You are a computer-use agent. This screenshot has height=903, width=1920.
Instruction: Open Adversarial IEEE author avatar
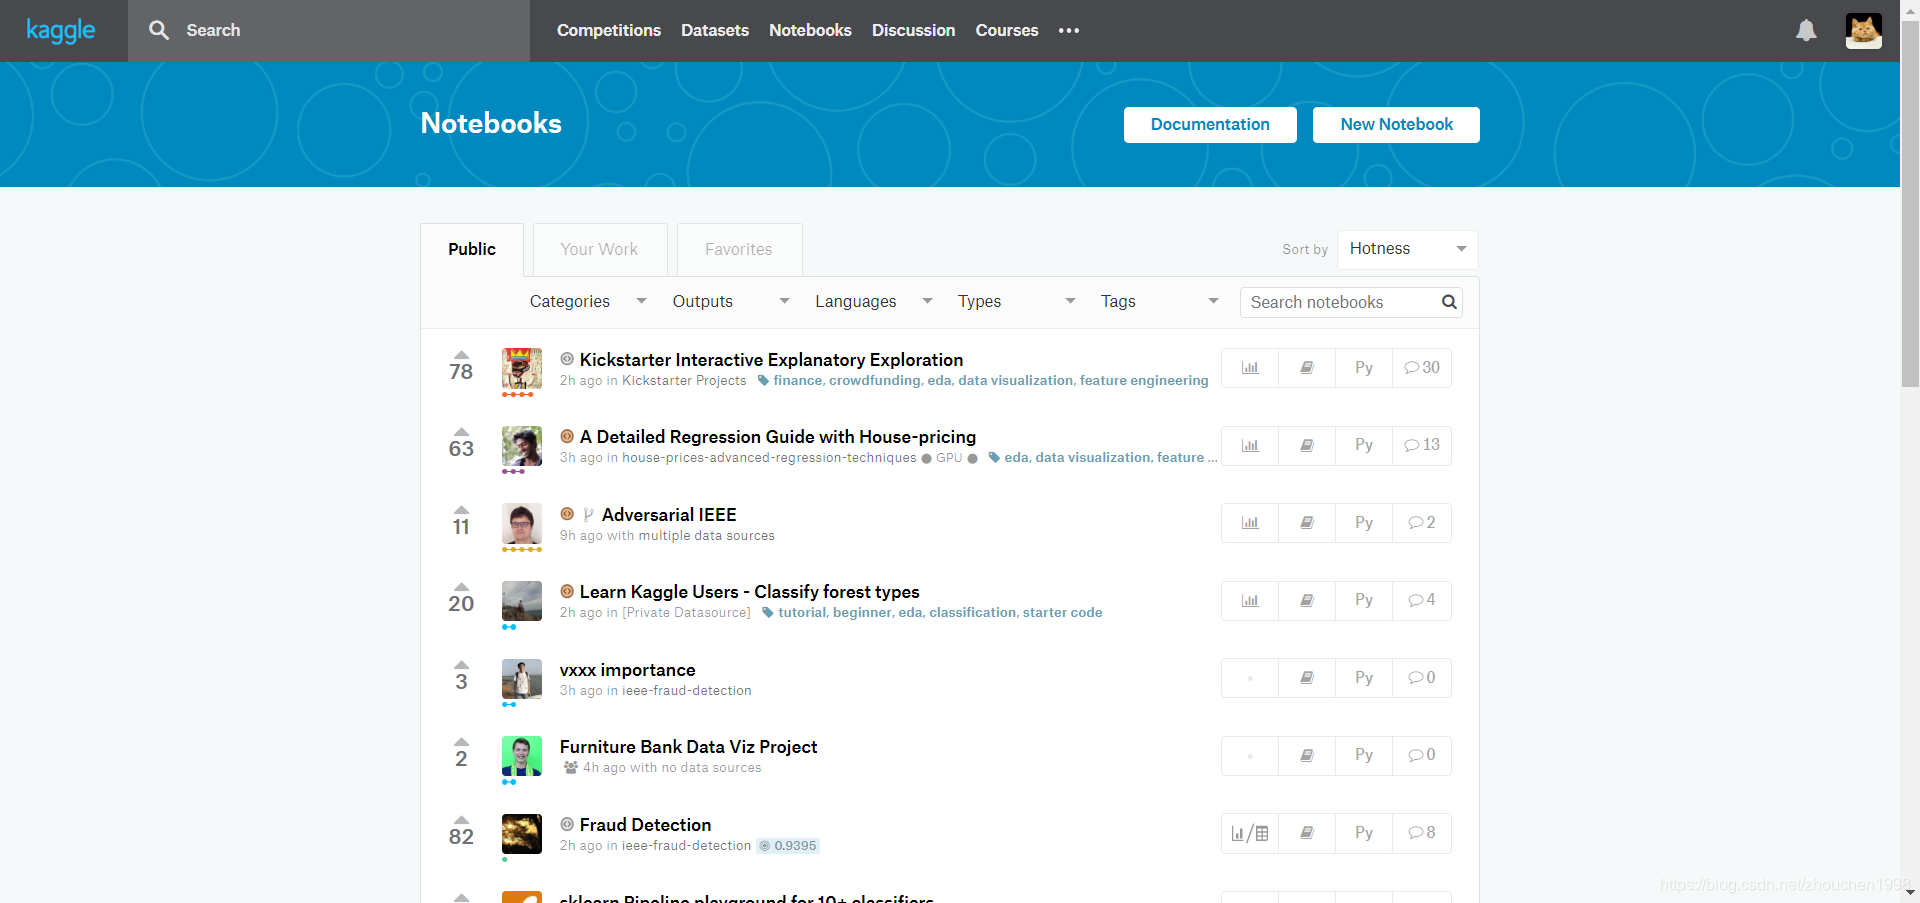tap(522, 524)
